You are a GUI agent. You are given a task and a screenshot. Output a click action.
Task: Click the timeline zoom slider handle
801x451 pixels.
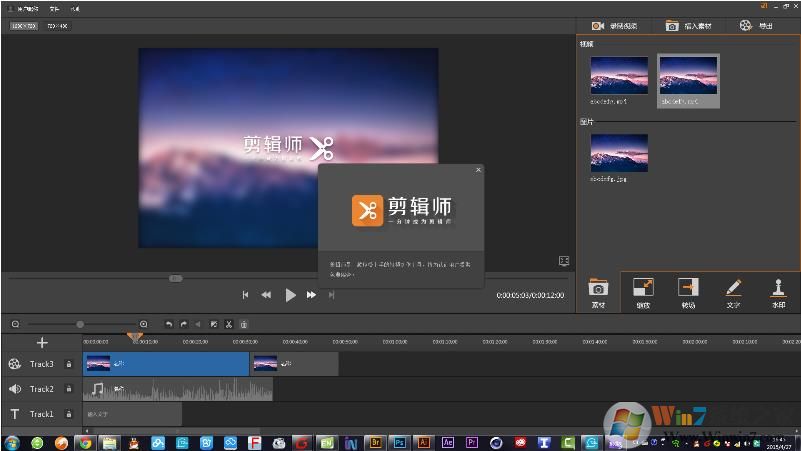[x=80, y=324]
